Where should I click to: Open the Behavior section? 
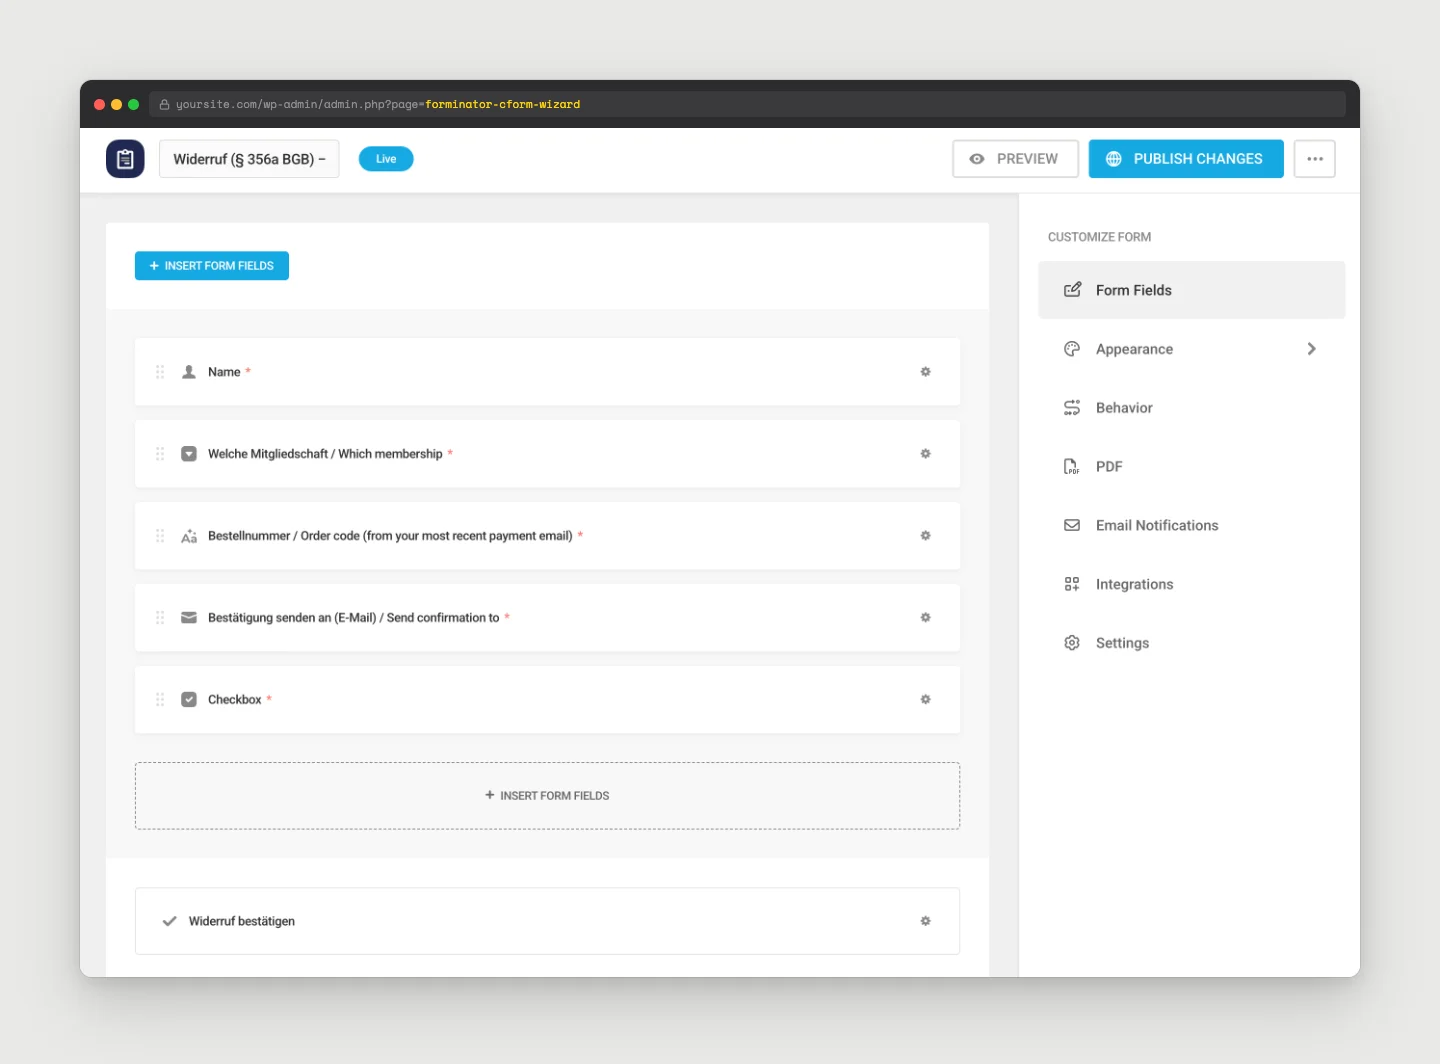pyautogui.click(x=1192, y=408)
